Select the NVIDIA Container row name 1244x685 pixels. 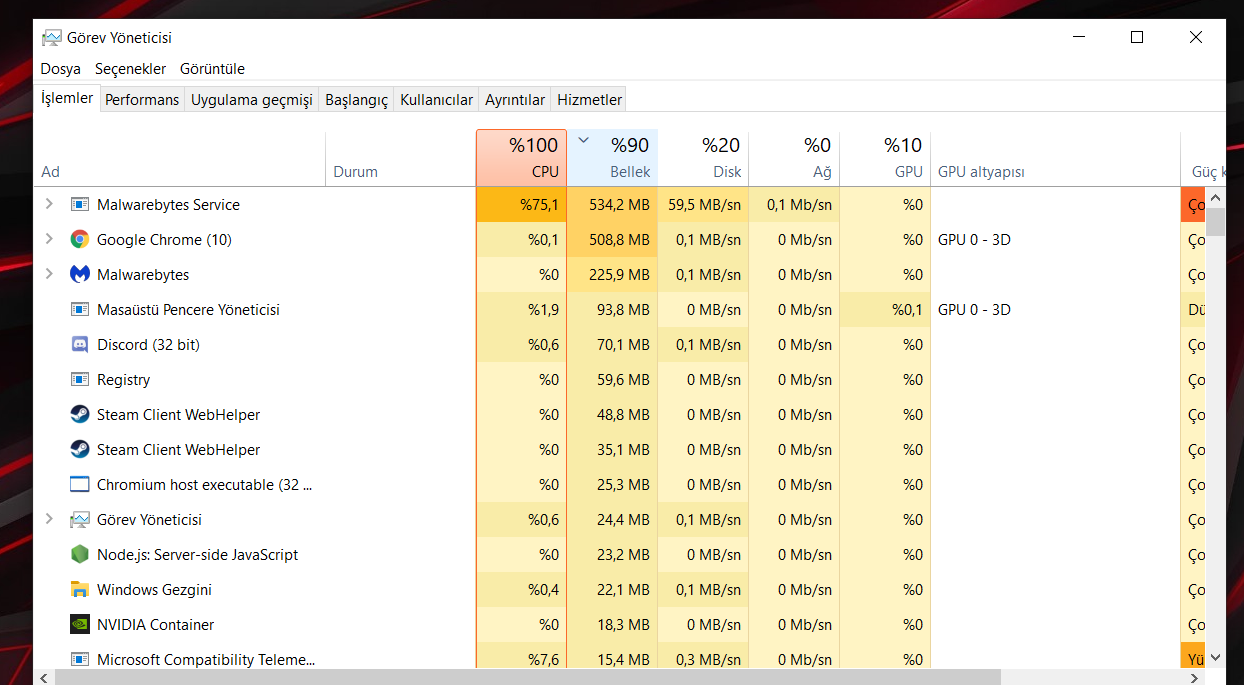[155, 625]
